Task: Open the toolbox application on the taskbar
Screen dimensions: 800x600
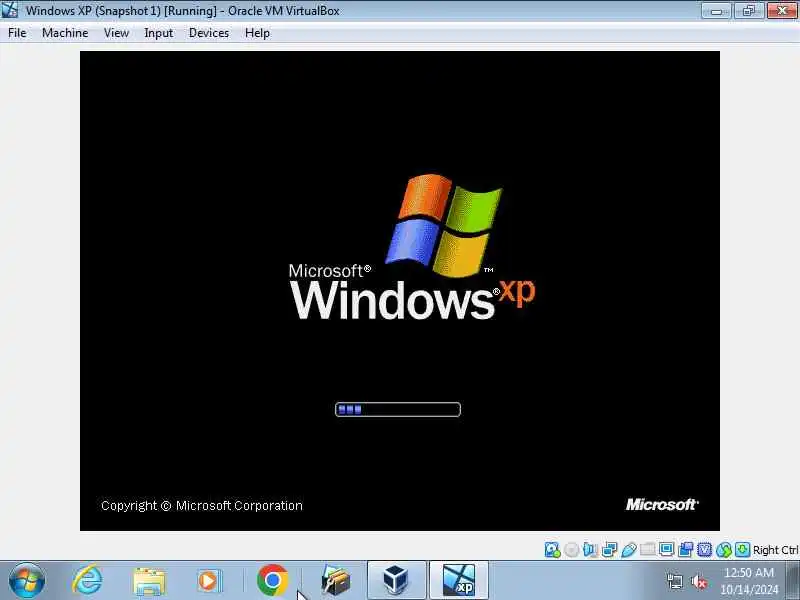Action: (x=336, y=581)
